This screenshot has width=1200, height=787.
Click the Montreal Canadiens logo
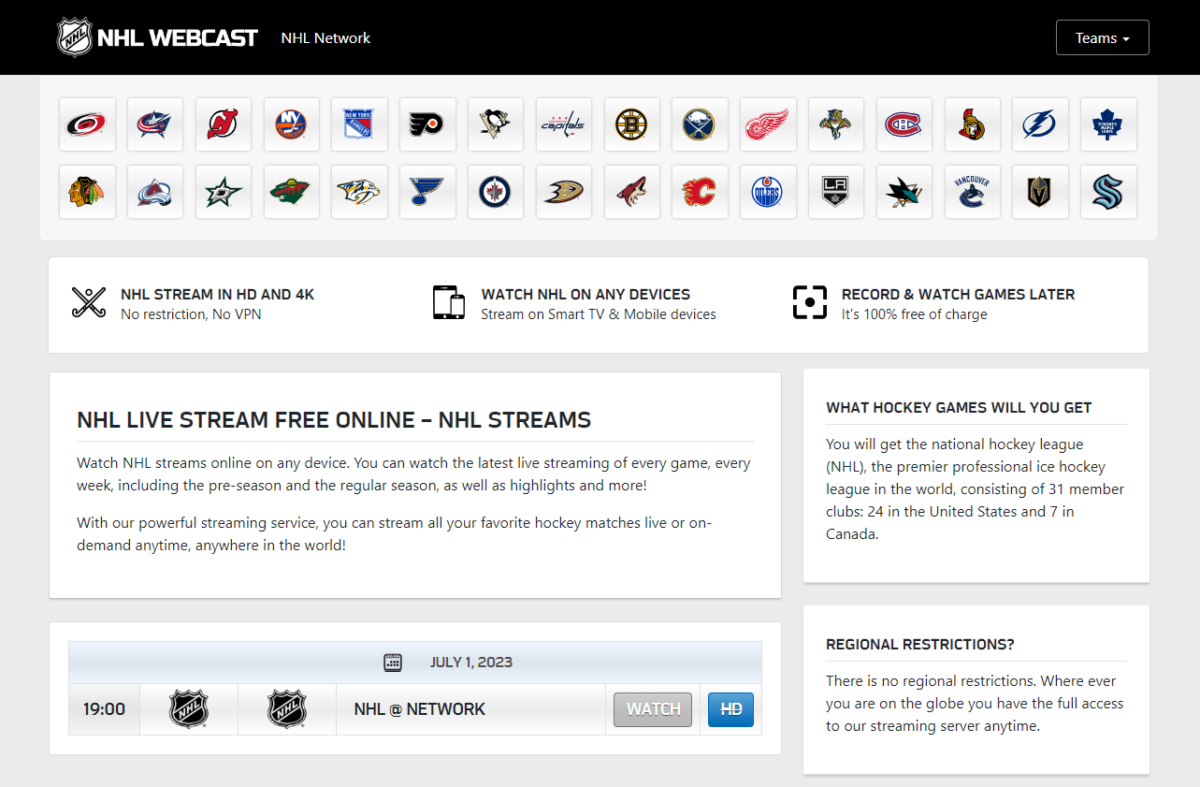point(904,124)
